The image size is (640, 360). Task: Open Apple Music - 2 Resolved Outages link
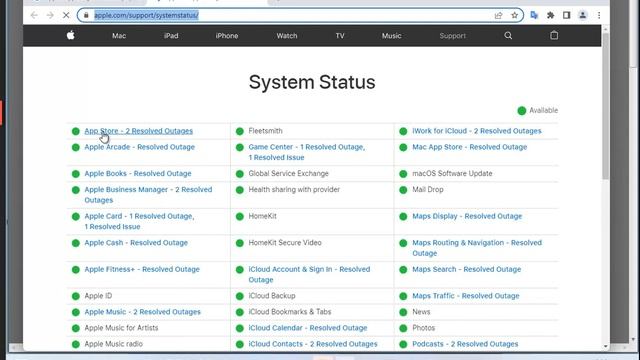[142, 312]
